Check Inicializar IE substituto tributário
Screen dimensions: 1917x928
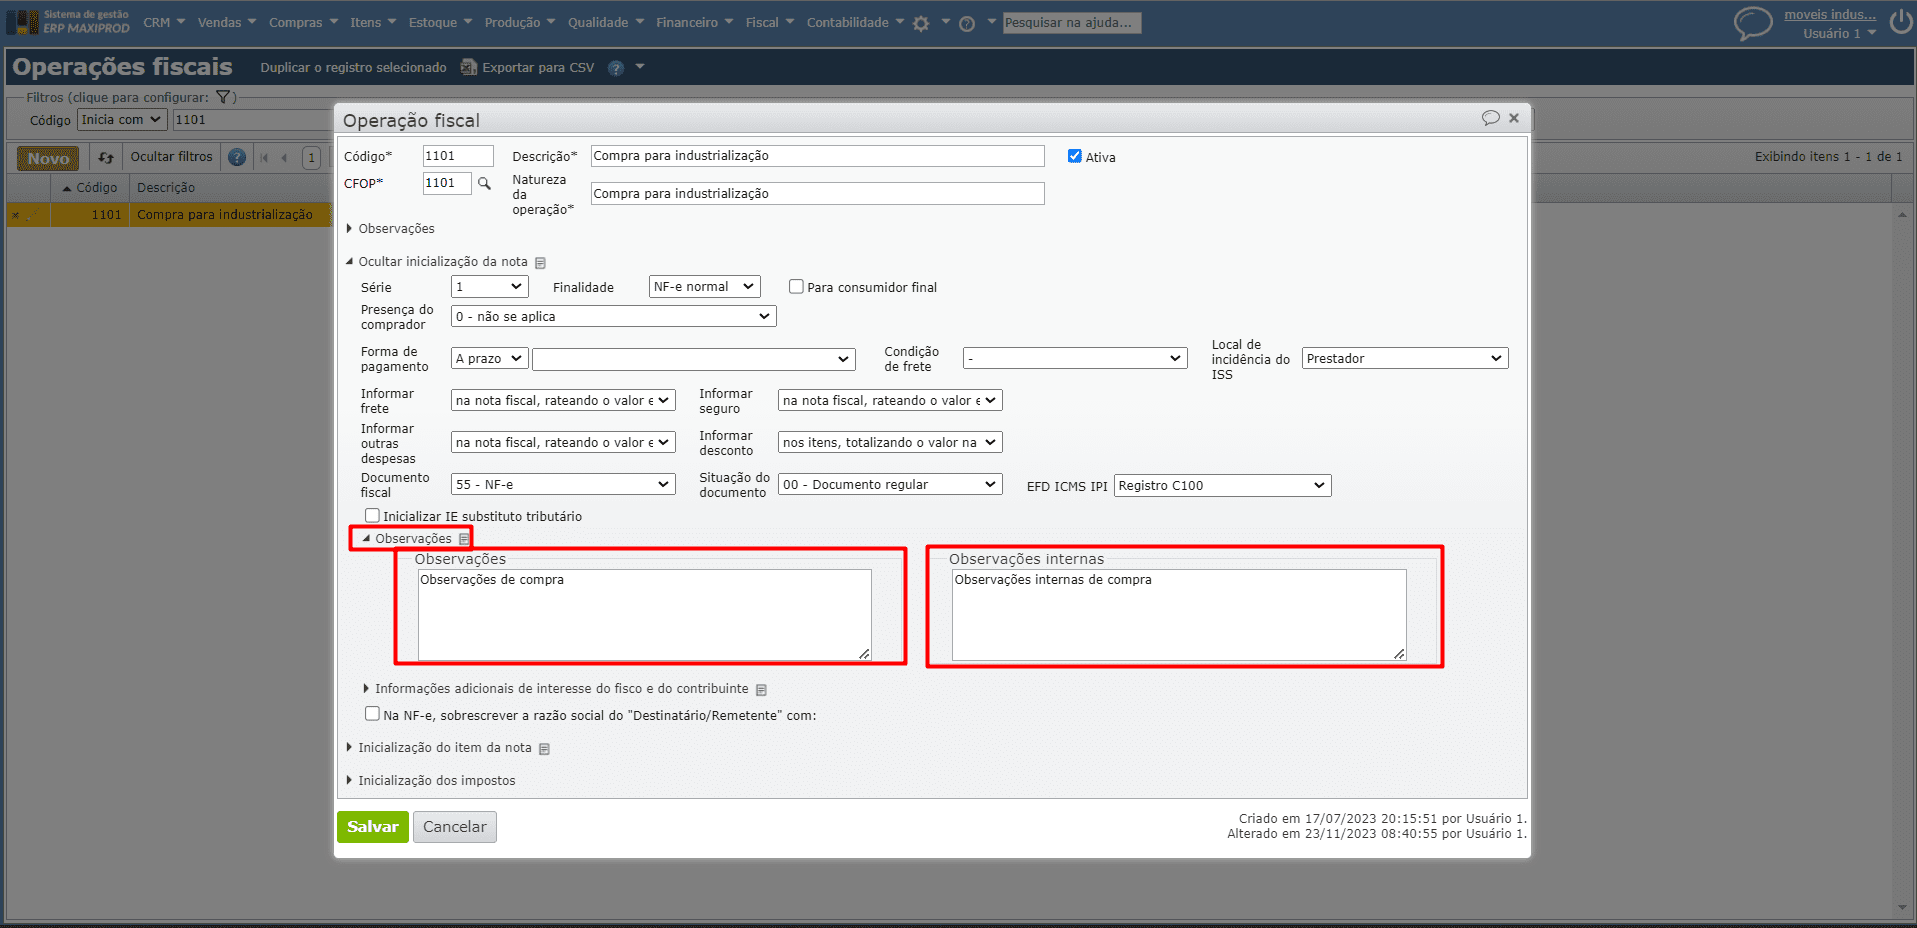(x=372, y=516)
